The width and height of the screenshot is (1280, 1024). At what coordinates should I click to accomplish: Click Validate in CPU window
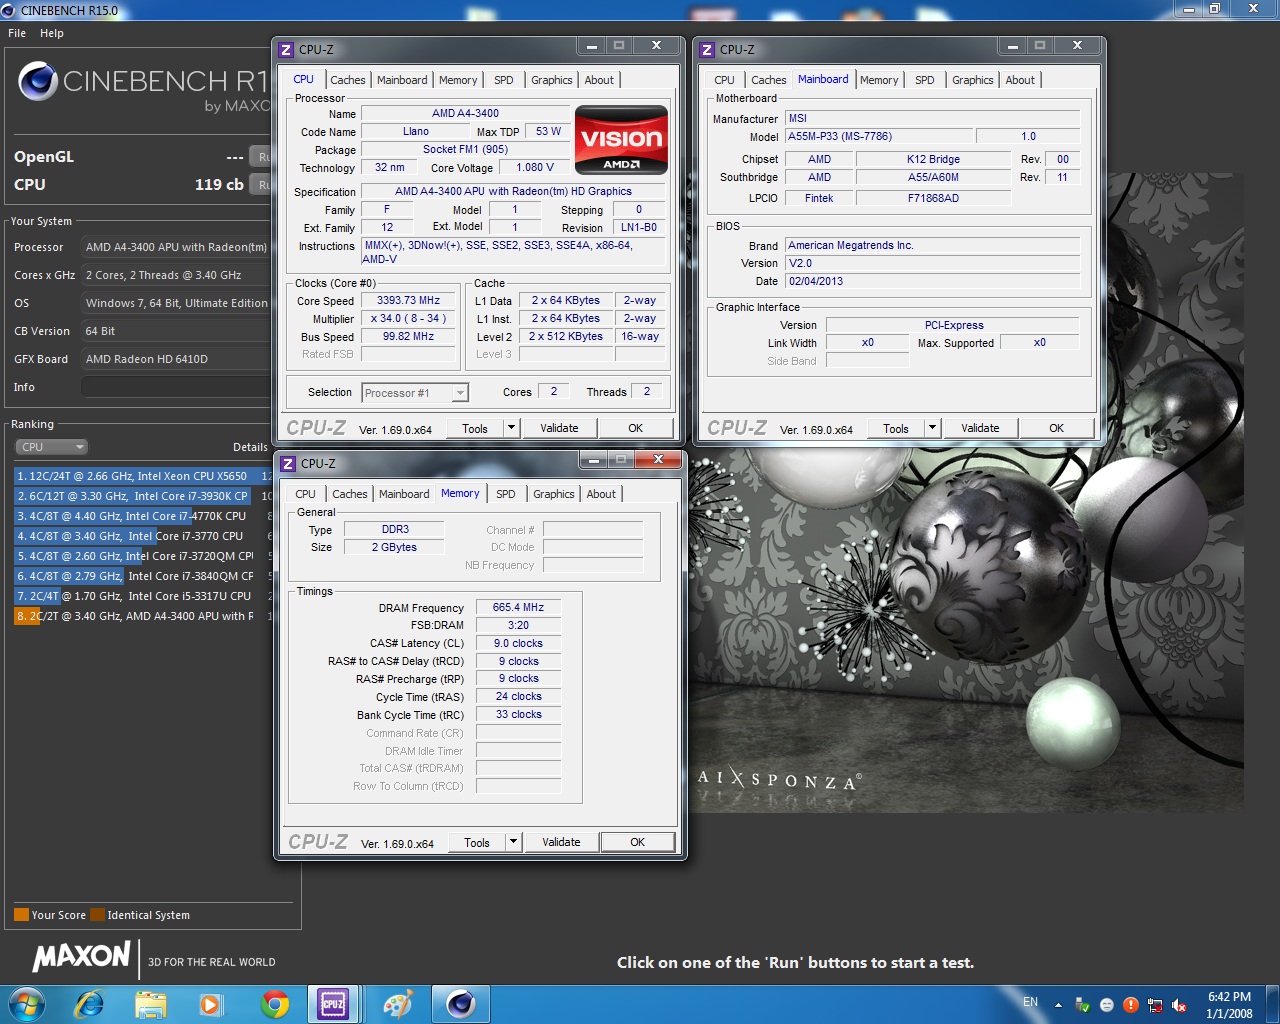[x=559, y=428]
